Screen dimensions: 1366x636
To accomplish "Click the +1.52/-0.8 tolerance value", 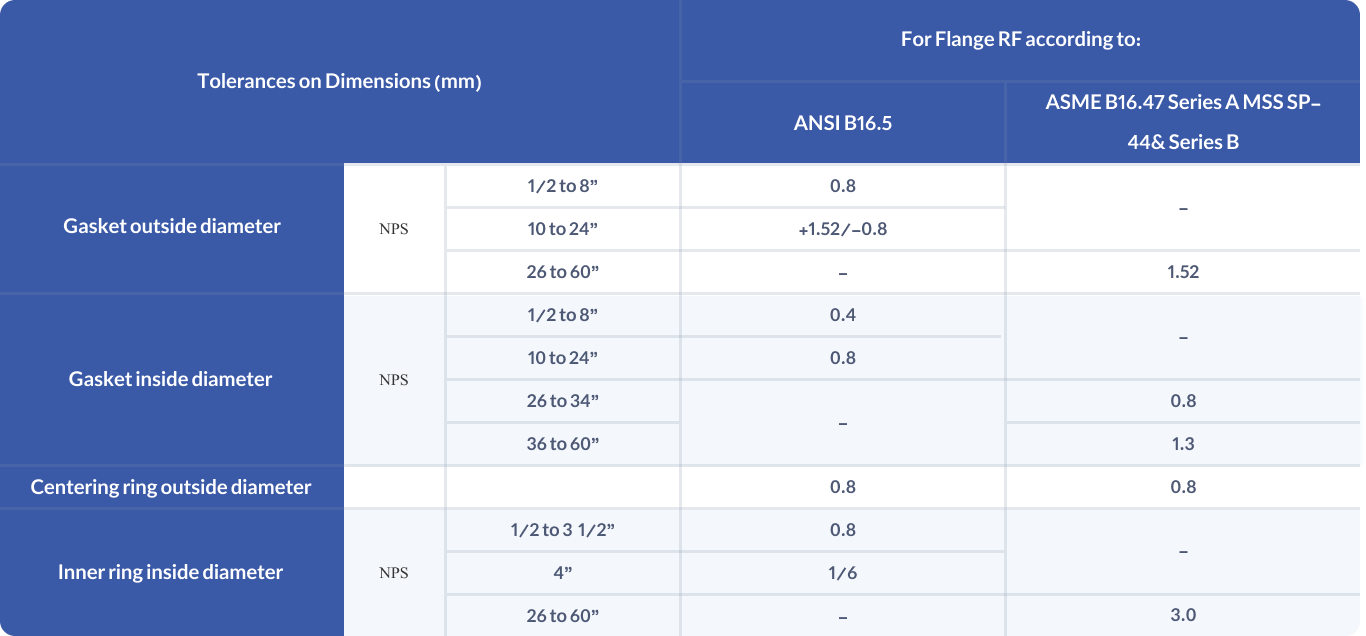I will tap(842, 229).
